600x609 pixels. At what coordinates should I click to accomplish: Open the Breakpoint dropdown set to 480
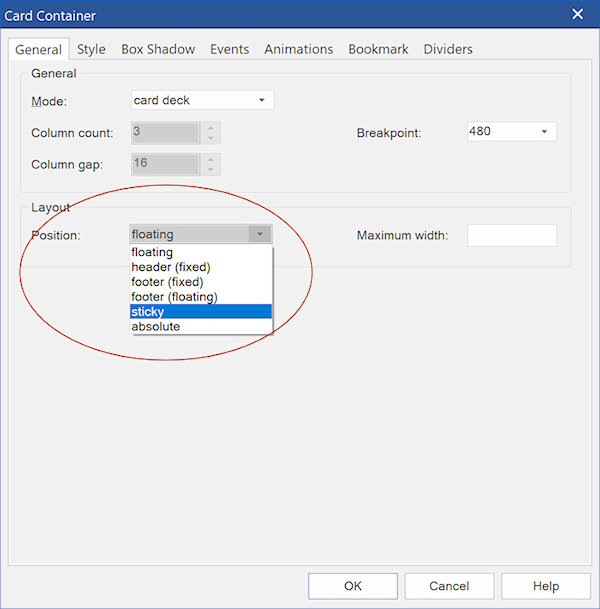[x=544, y=132]
